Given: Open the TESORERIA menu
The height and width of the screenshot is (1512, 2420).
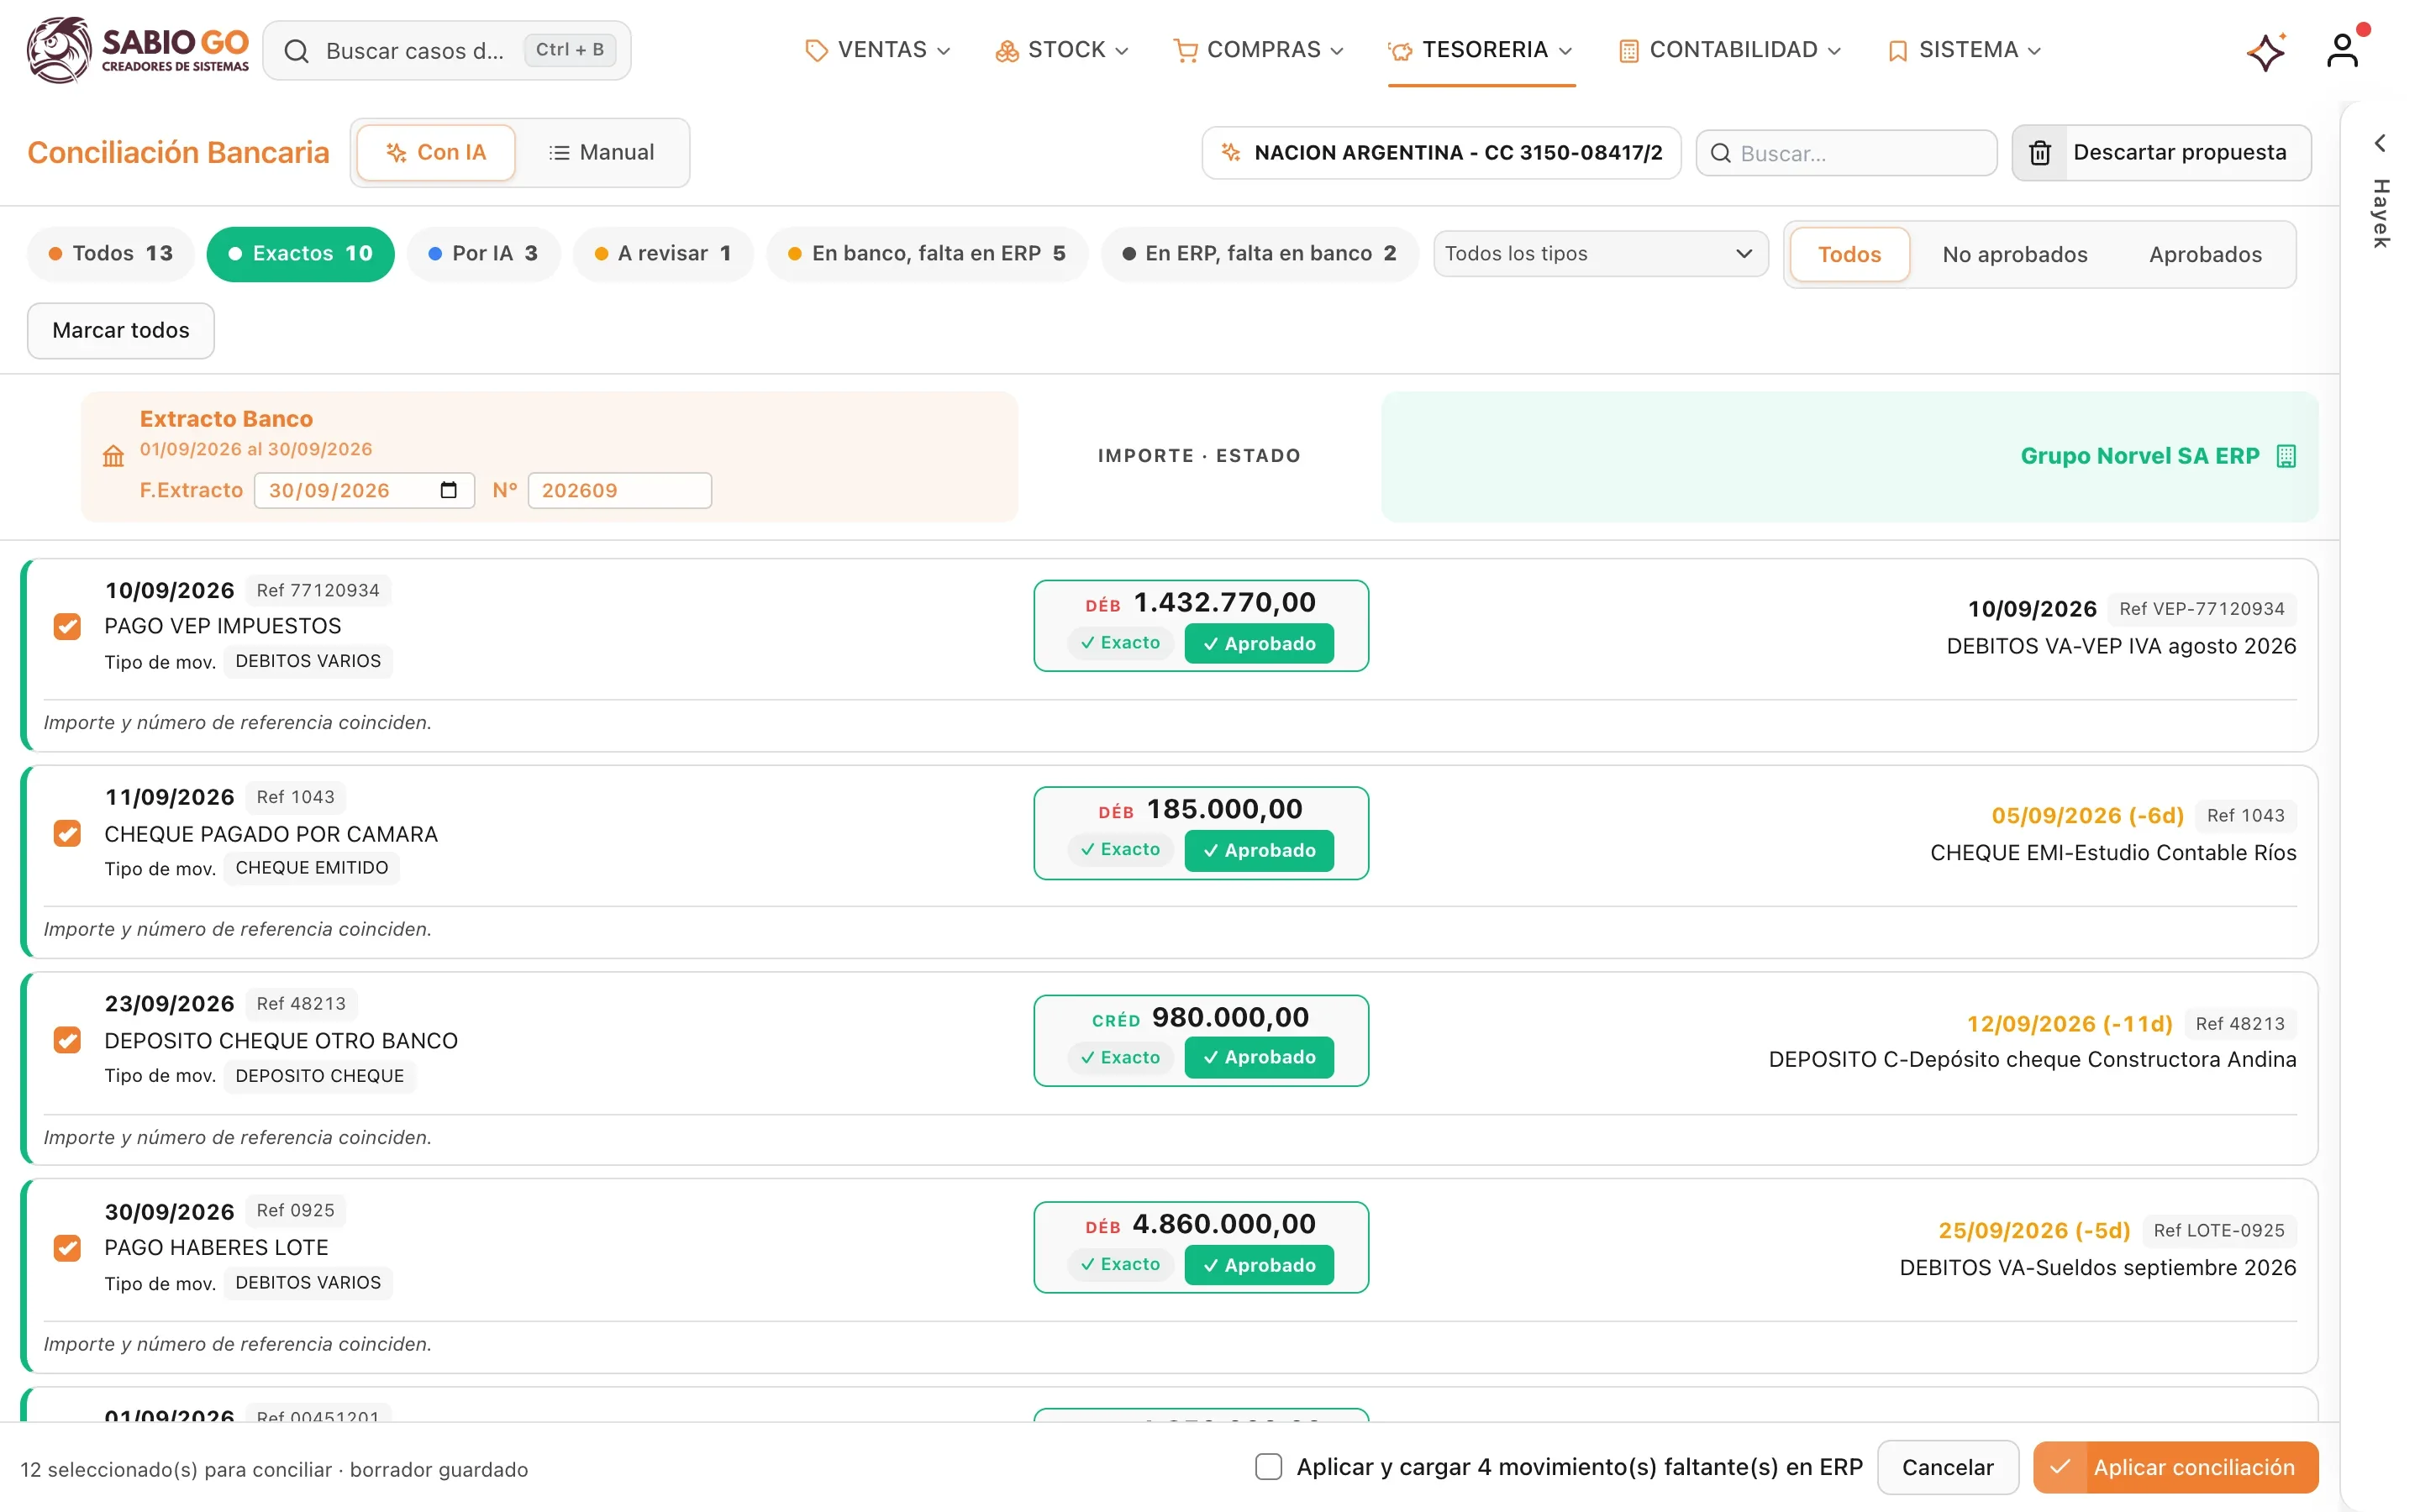Looking at the screenshot, I should pyautogui.click(x=1481, y=50).
